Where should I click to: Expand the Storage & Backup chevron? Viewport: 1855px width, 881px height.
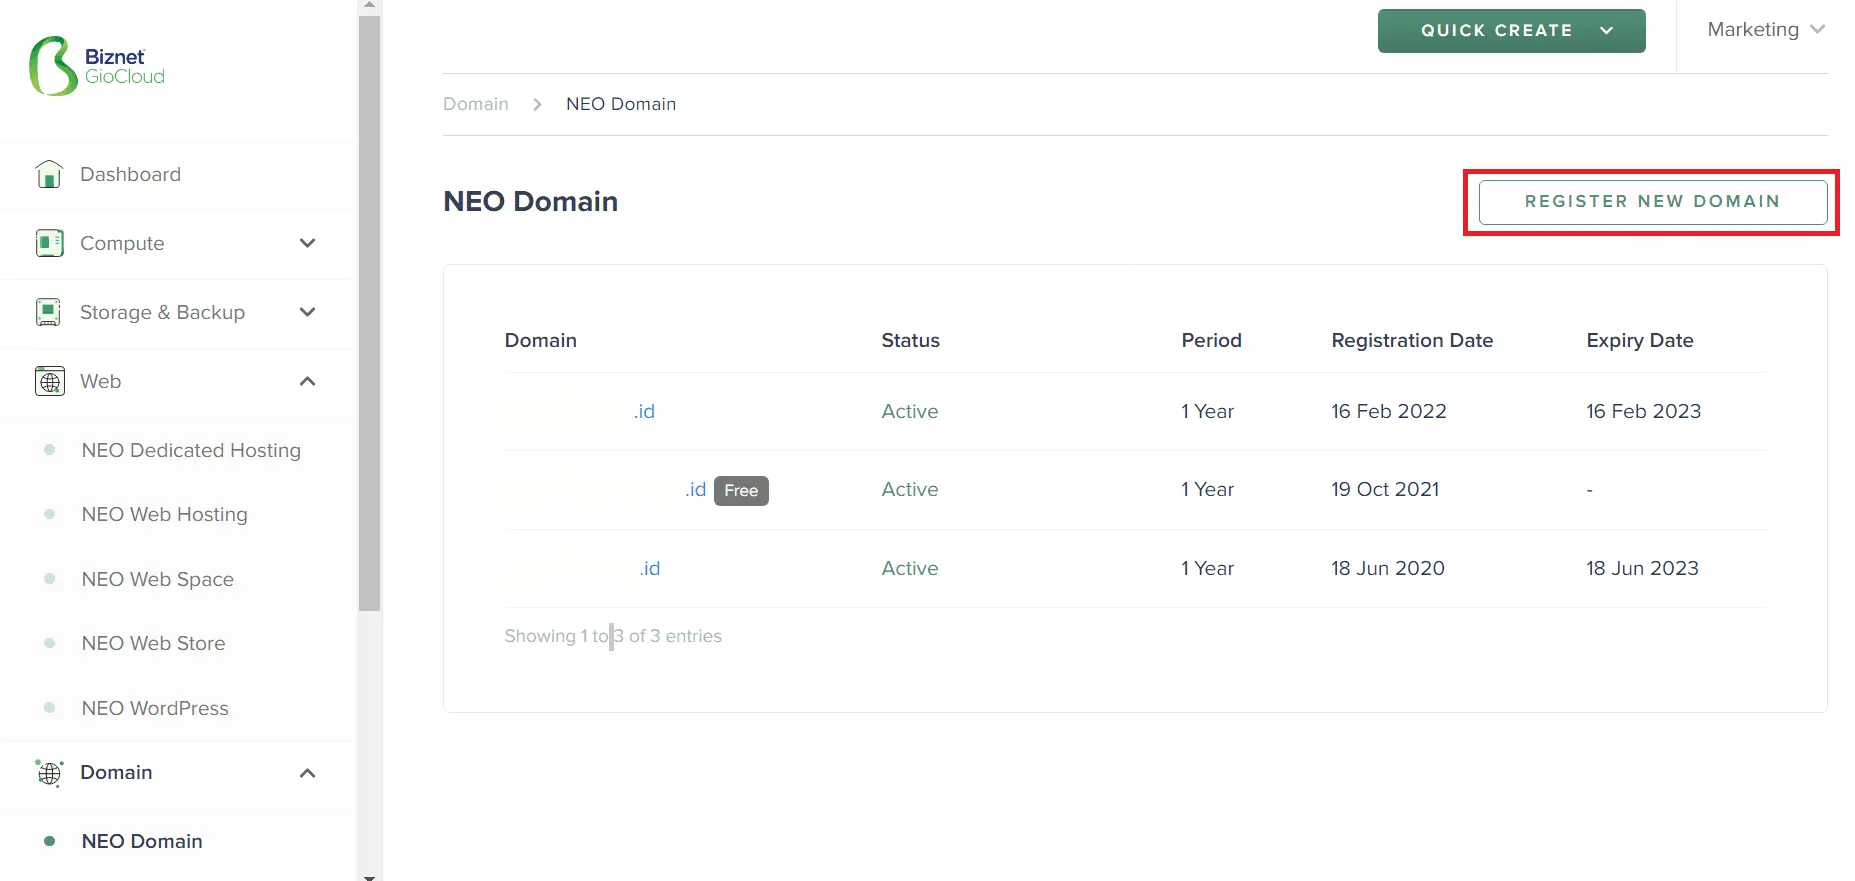(x=308, y=312)
